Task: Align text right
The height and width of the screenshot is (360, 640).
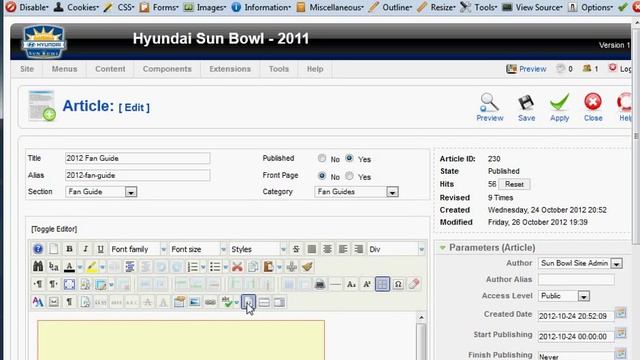Action: [x=358, y=249]
